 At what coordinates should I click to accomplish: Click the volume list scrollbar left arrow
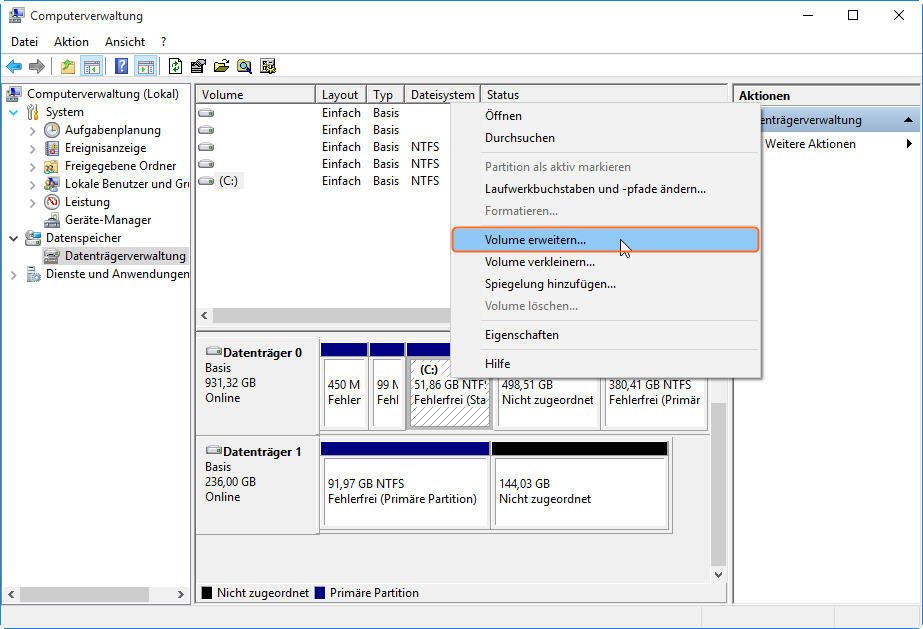tap(204, 315)
